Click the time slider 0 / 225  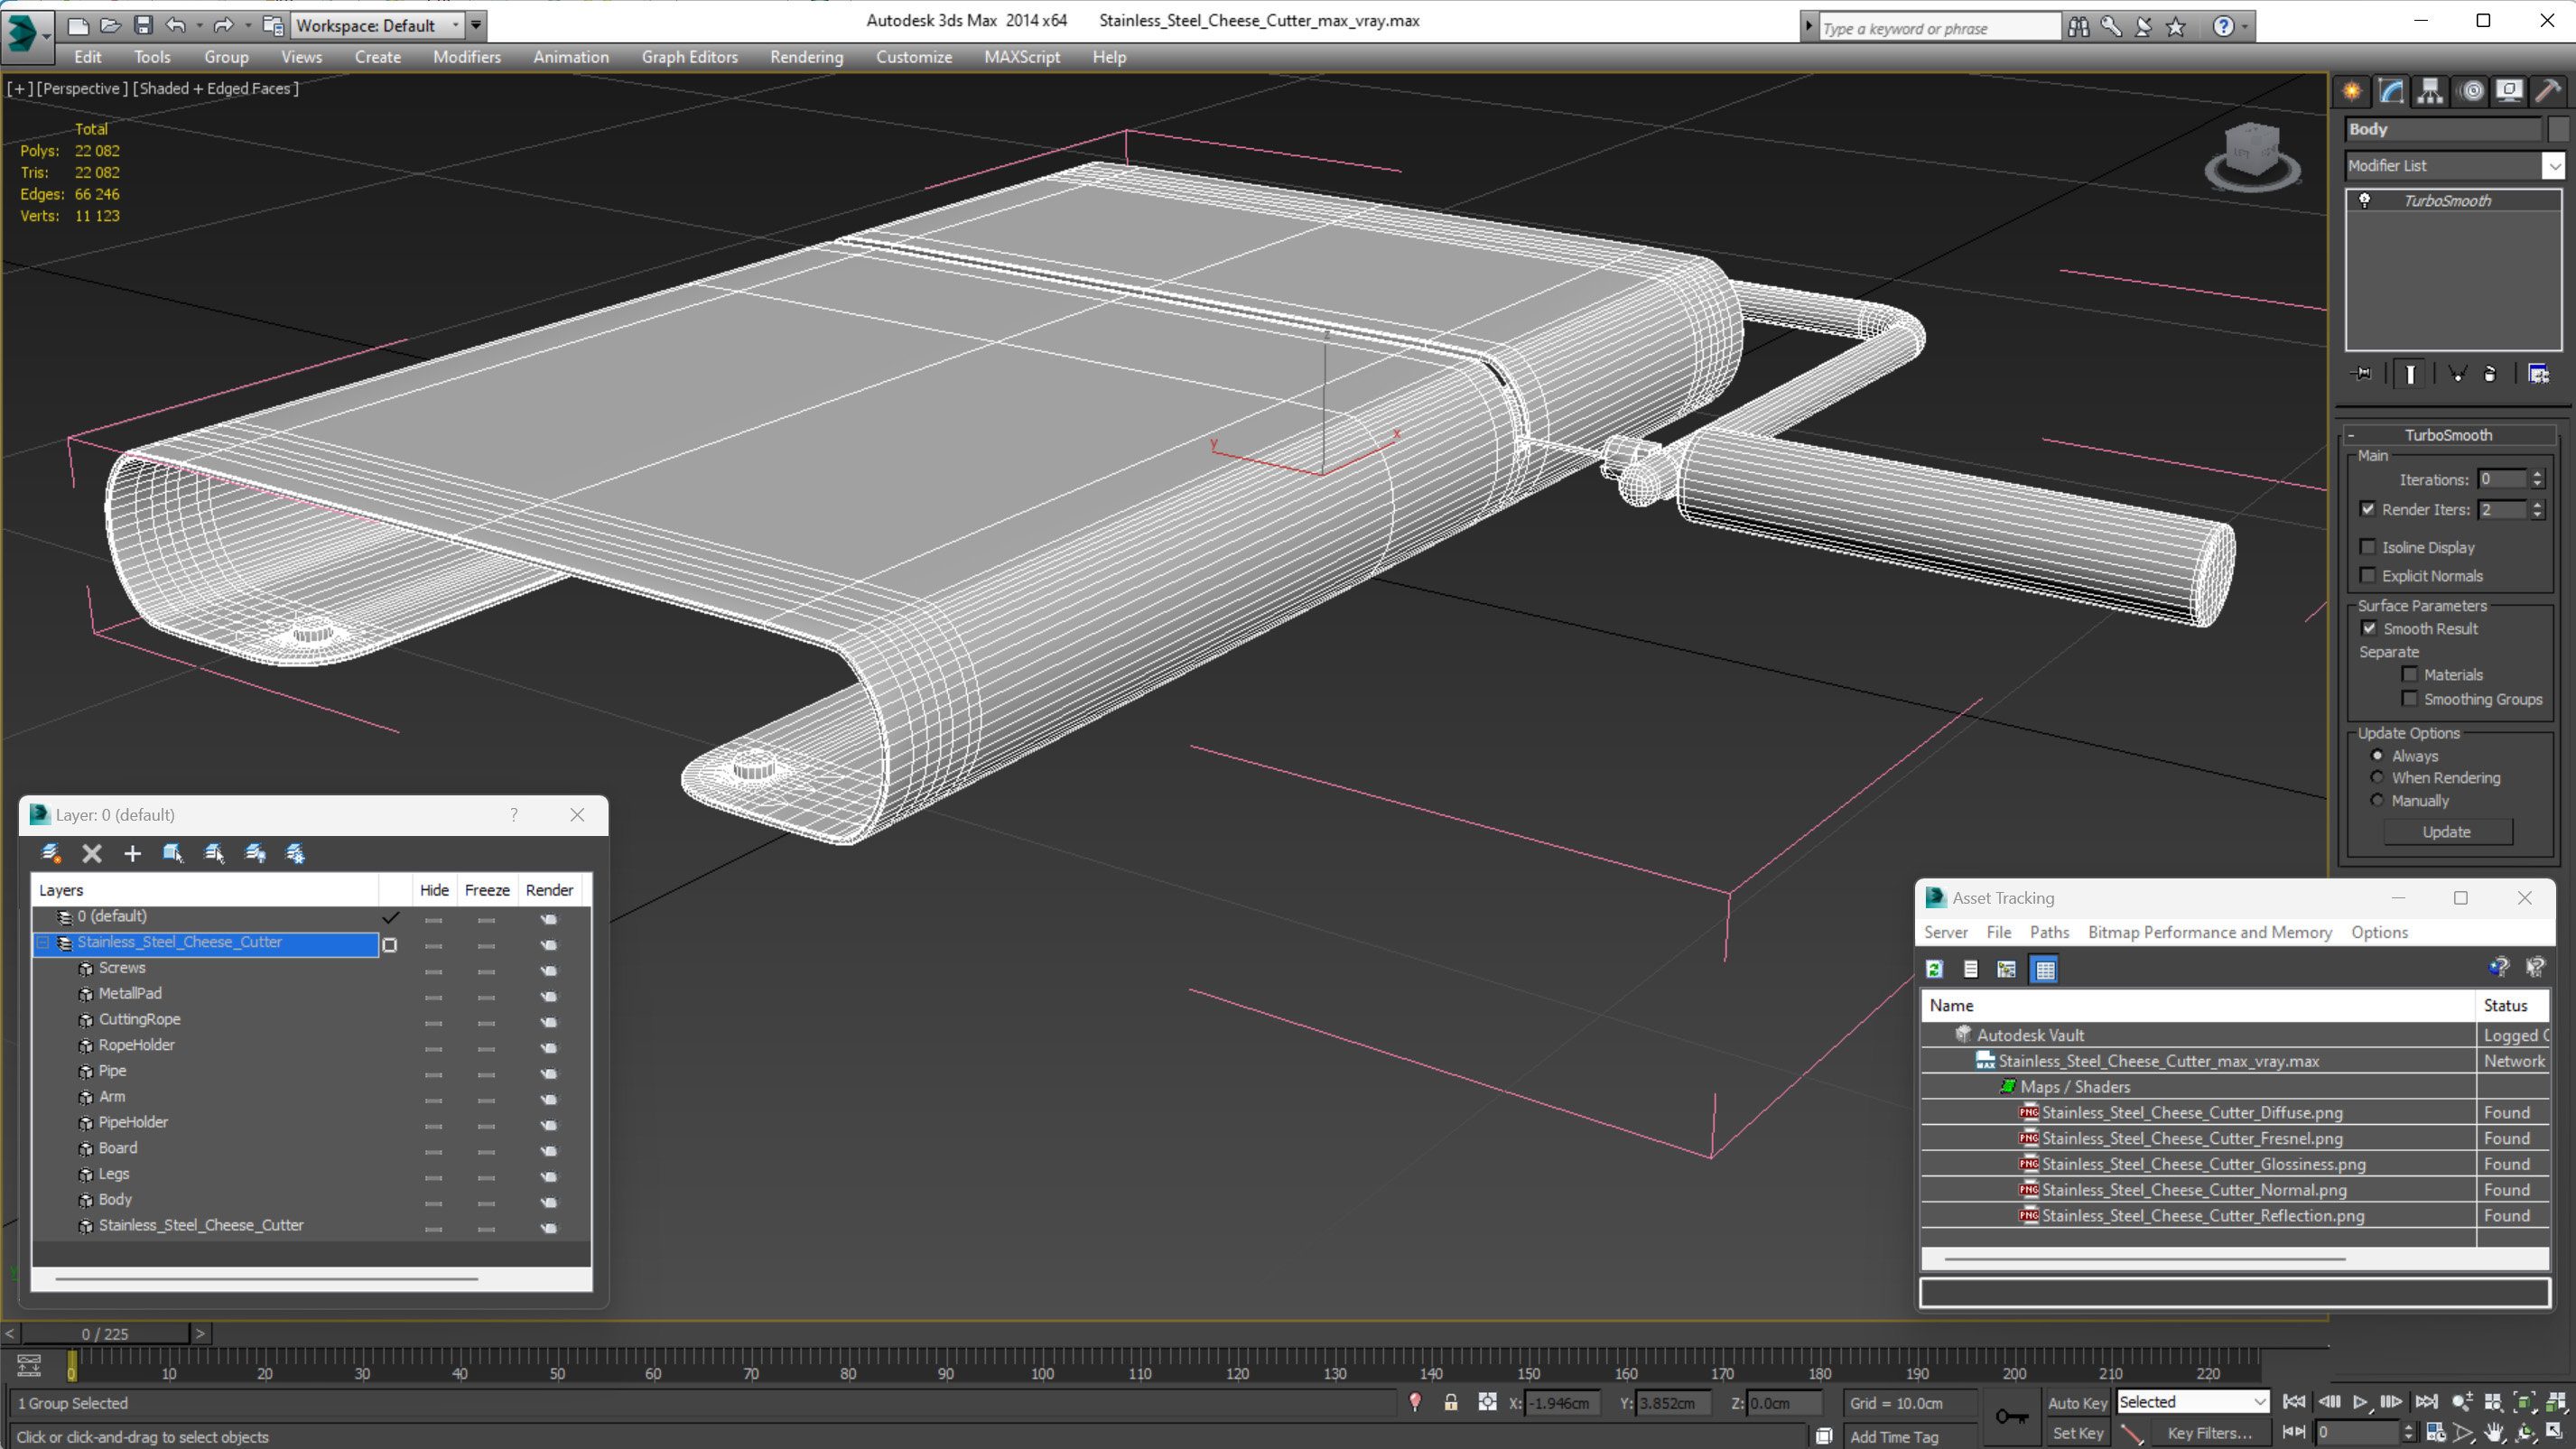click(105, 1334)
